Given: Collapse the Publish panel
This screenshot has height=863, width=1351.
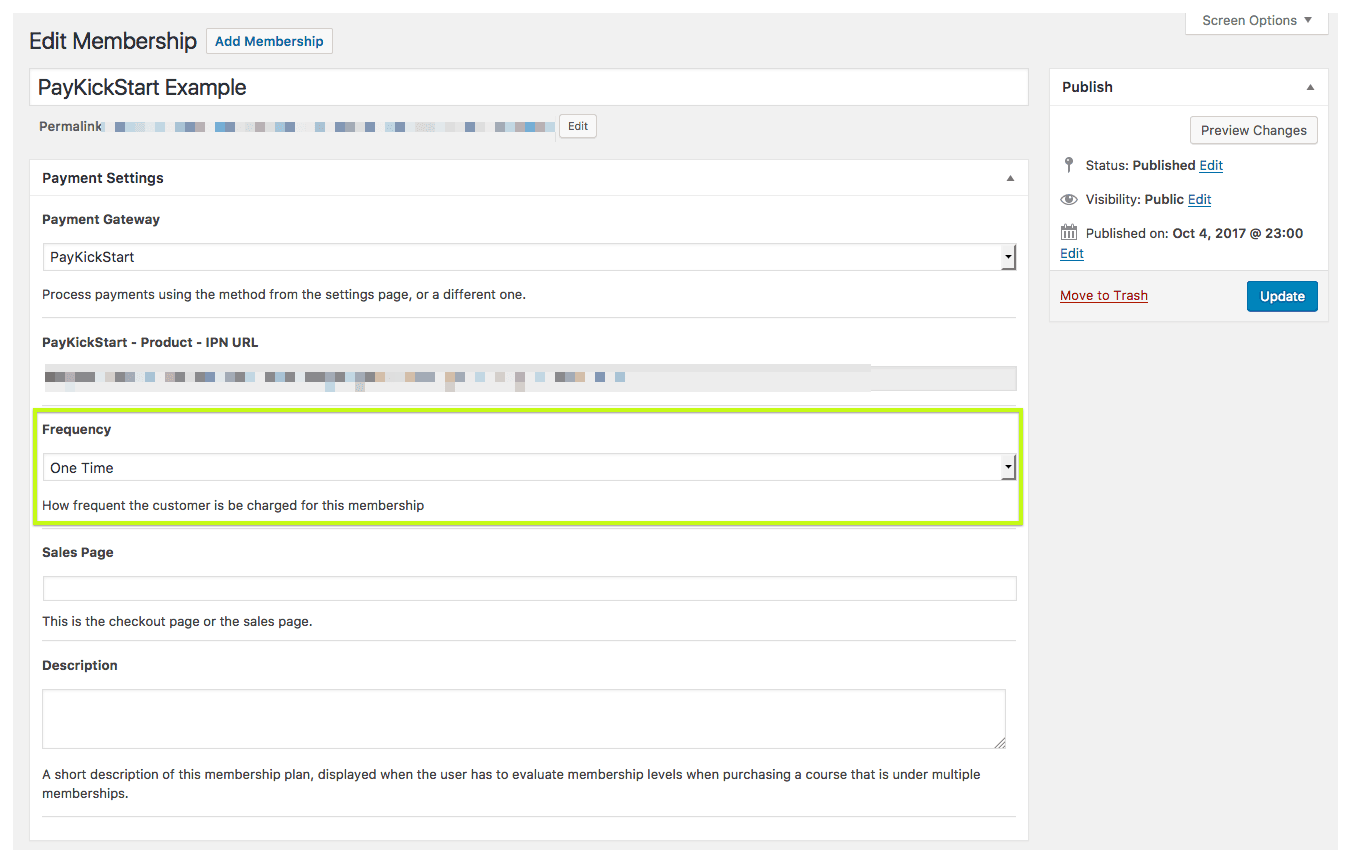Looking at the screenshot, I should click(1310, 87).
